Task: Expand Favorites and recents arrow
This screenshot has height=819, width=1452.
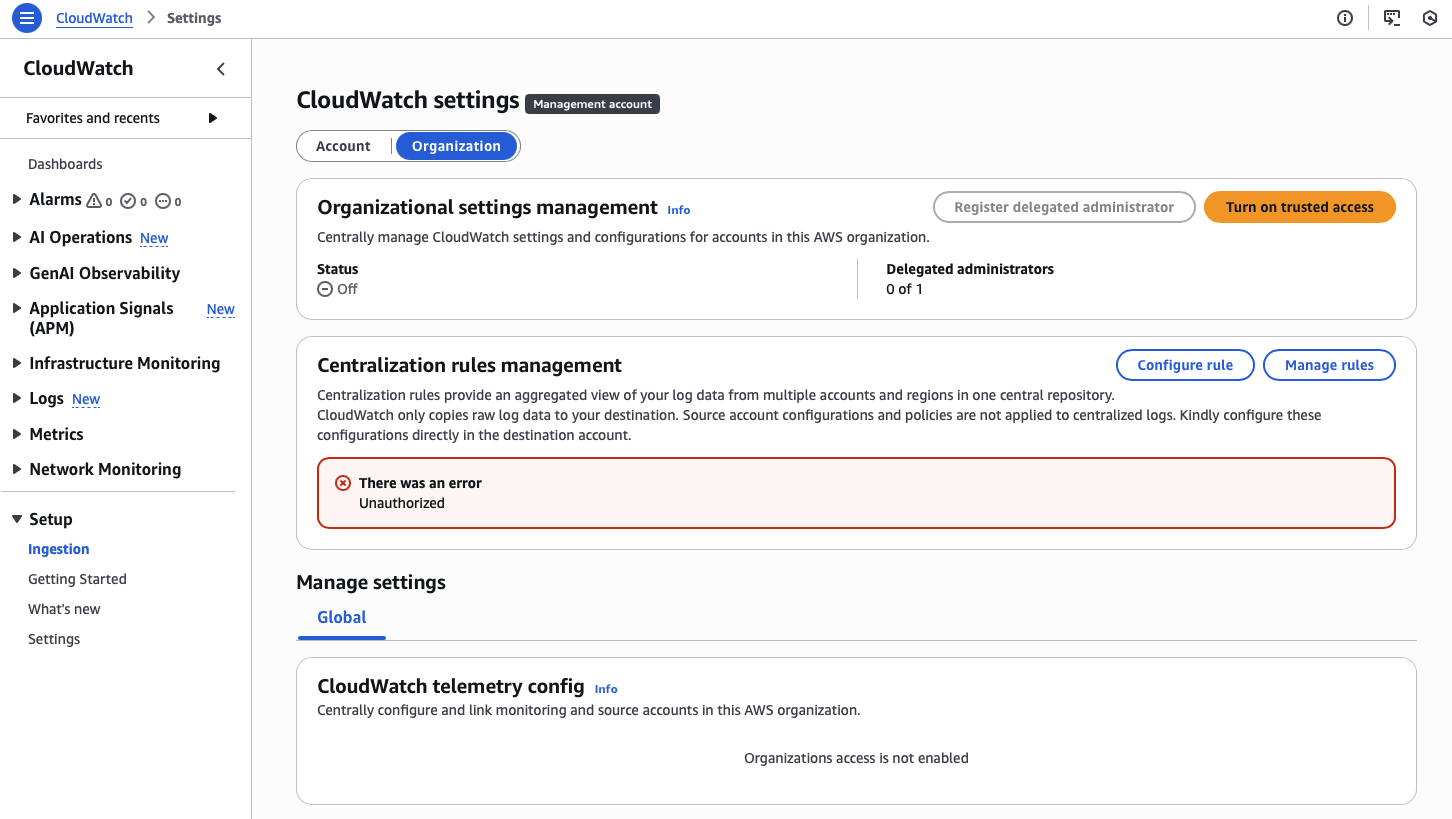Action: pyautogui.click(x=212, y=118)
